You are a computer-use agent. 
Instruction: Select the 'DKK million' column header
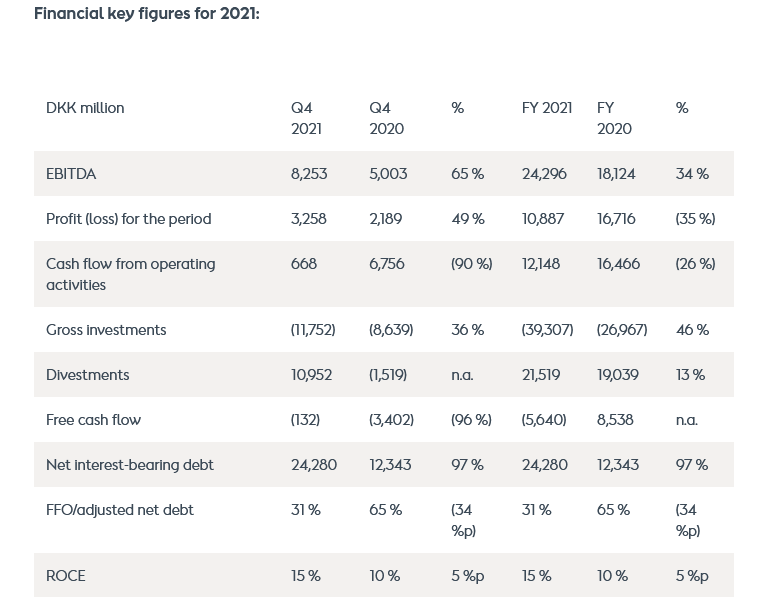(85, 108)
